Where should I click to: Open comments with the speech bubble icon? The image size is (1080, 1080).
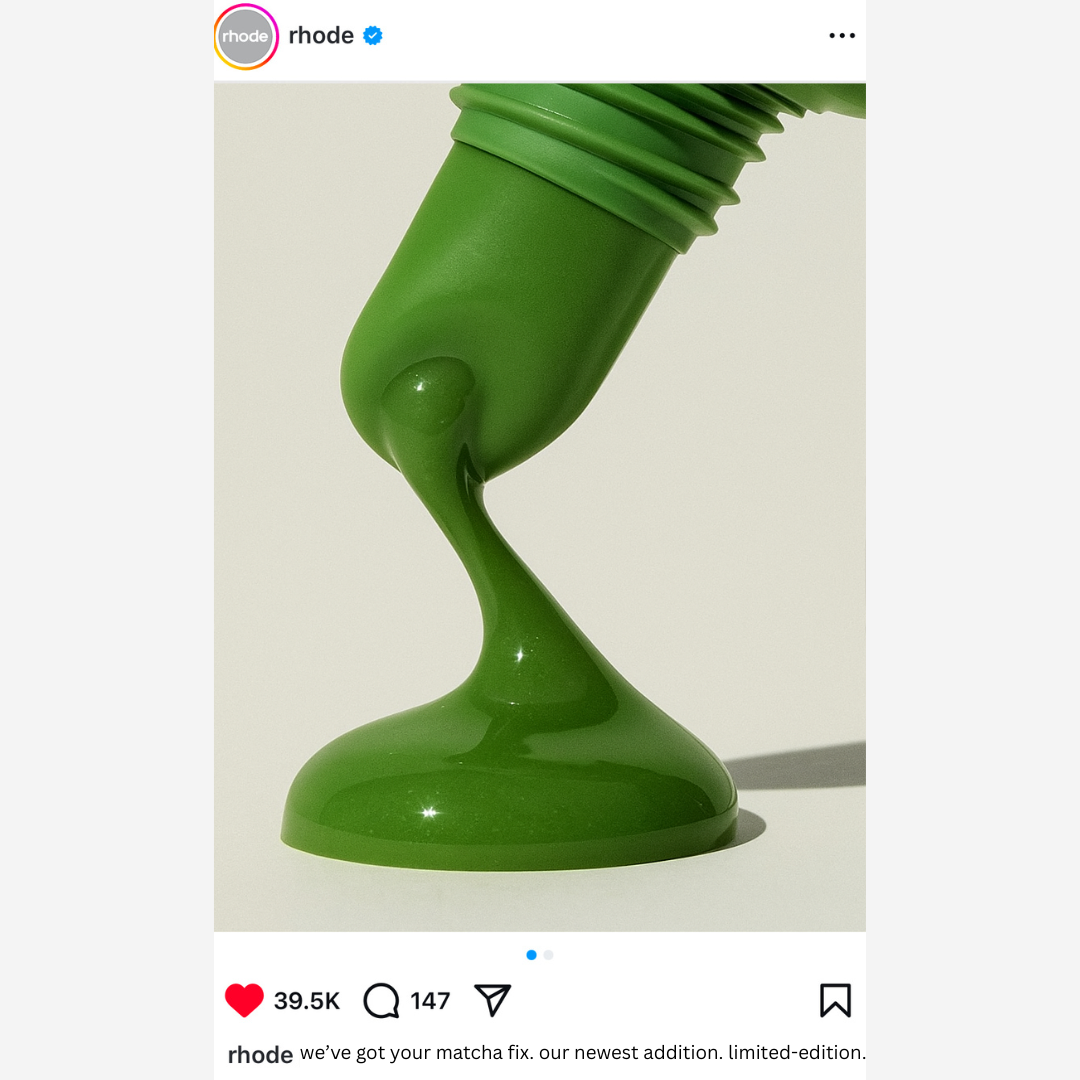click(381, 1000)
